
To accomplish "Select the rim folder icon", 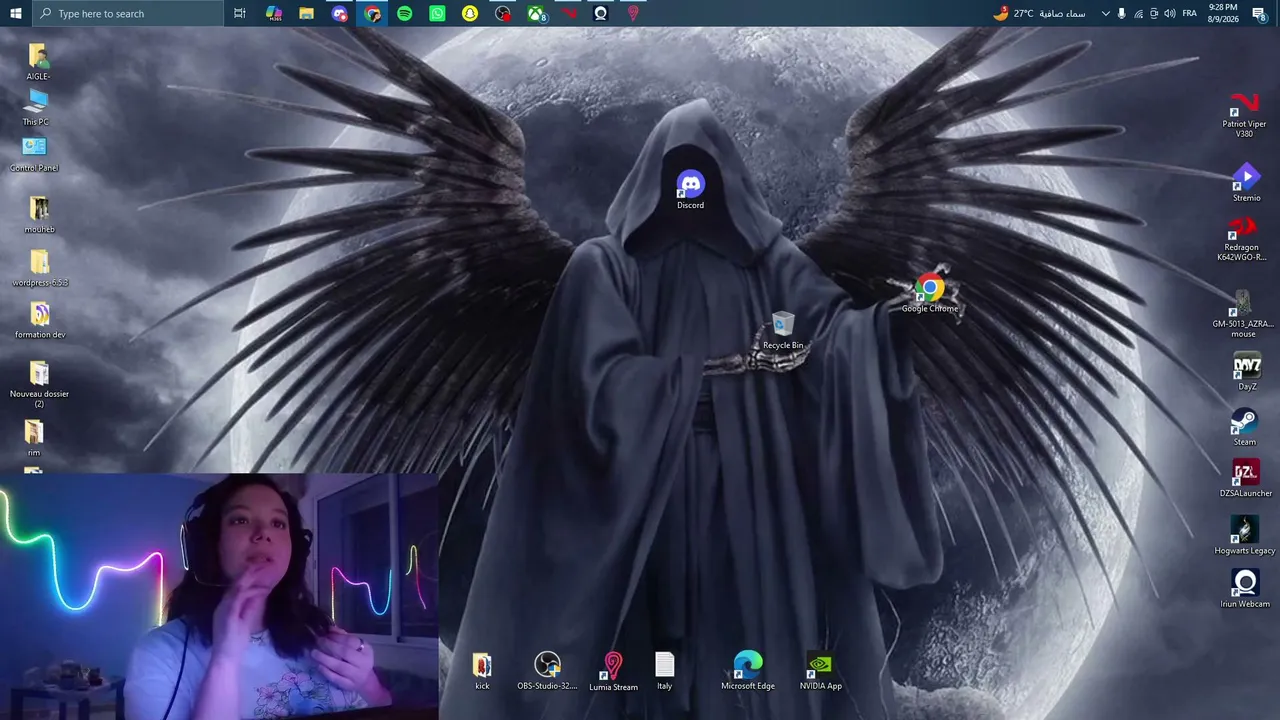I will coord(34,438).
